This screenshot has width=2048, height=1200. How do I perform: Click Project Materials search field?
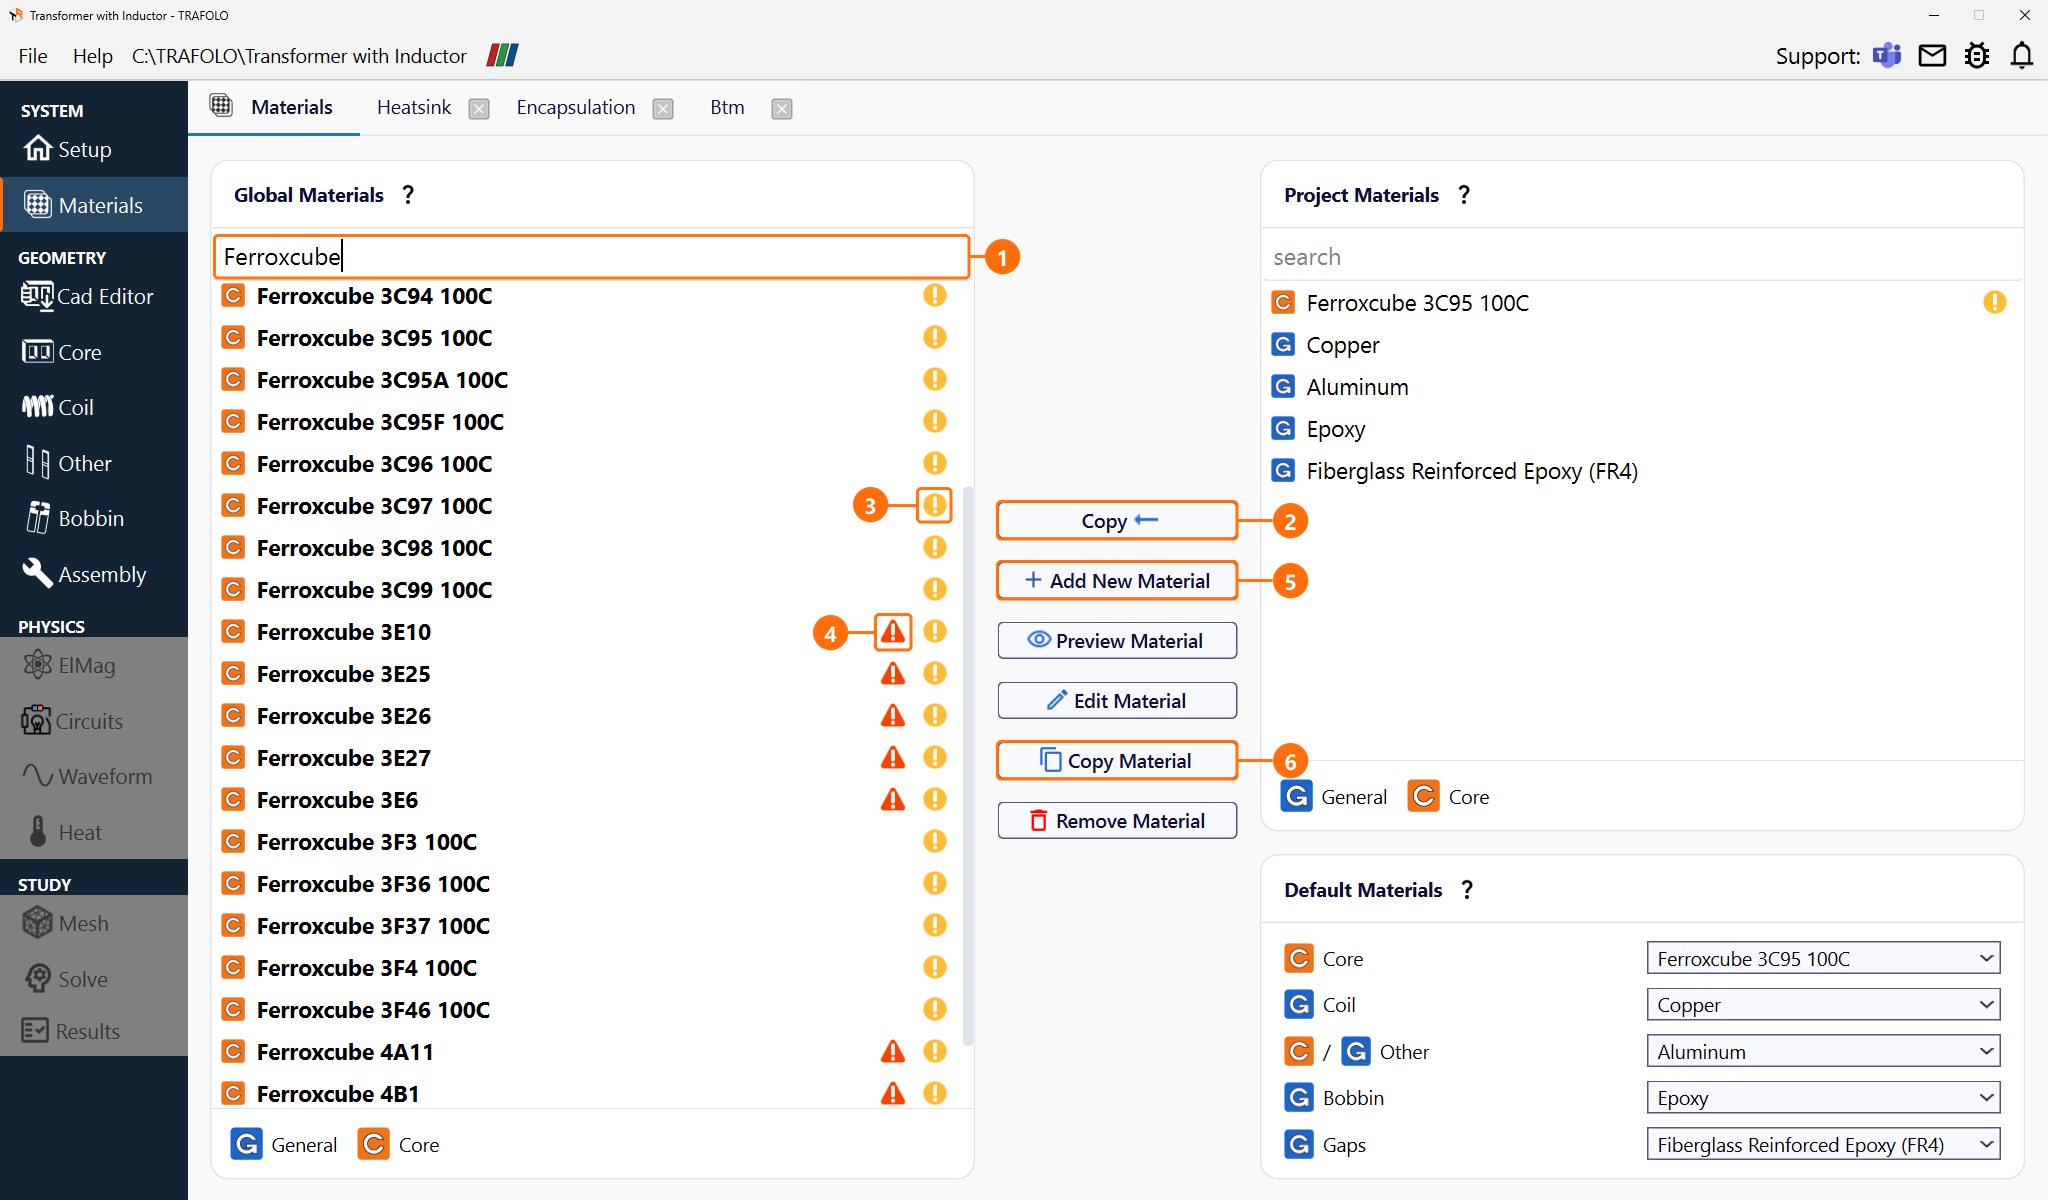1642,257
